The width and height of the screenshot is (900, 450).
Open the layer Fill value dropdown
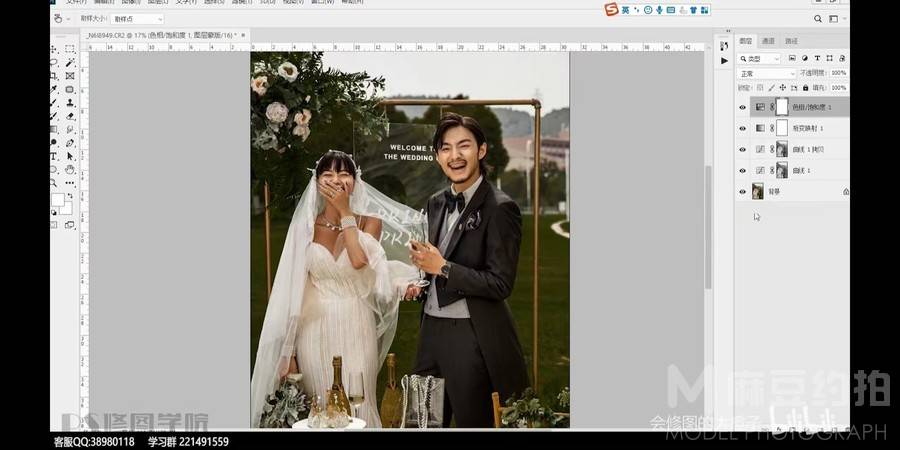pos(839,88)
